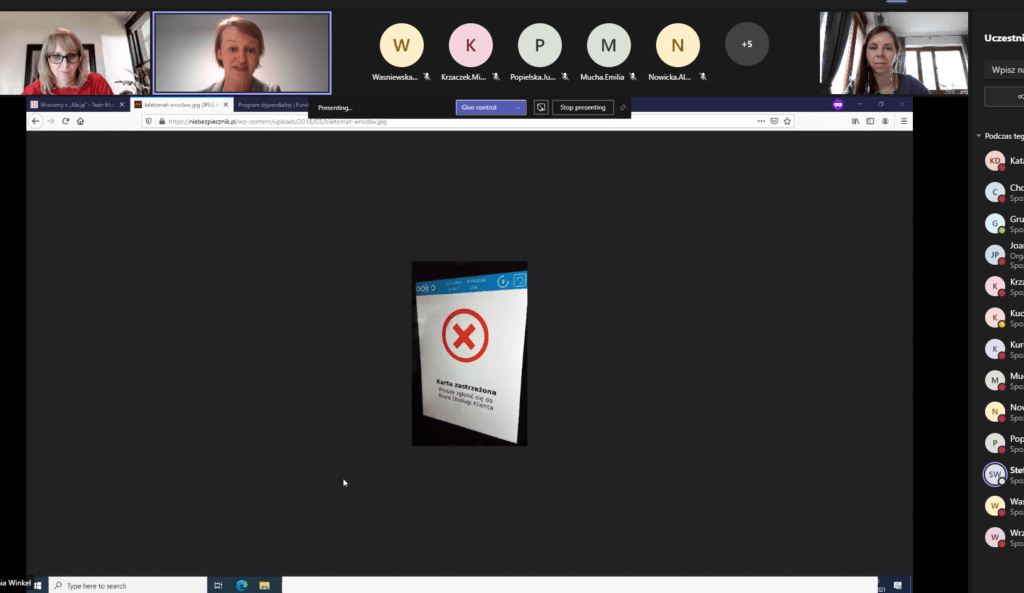The height and width of the screenshot is (593, 1024).
Task: Show site security padlock info
Action: 162,121
